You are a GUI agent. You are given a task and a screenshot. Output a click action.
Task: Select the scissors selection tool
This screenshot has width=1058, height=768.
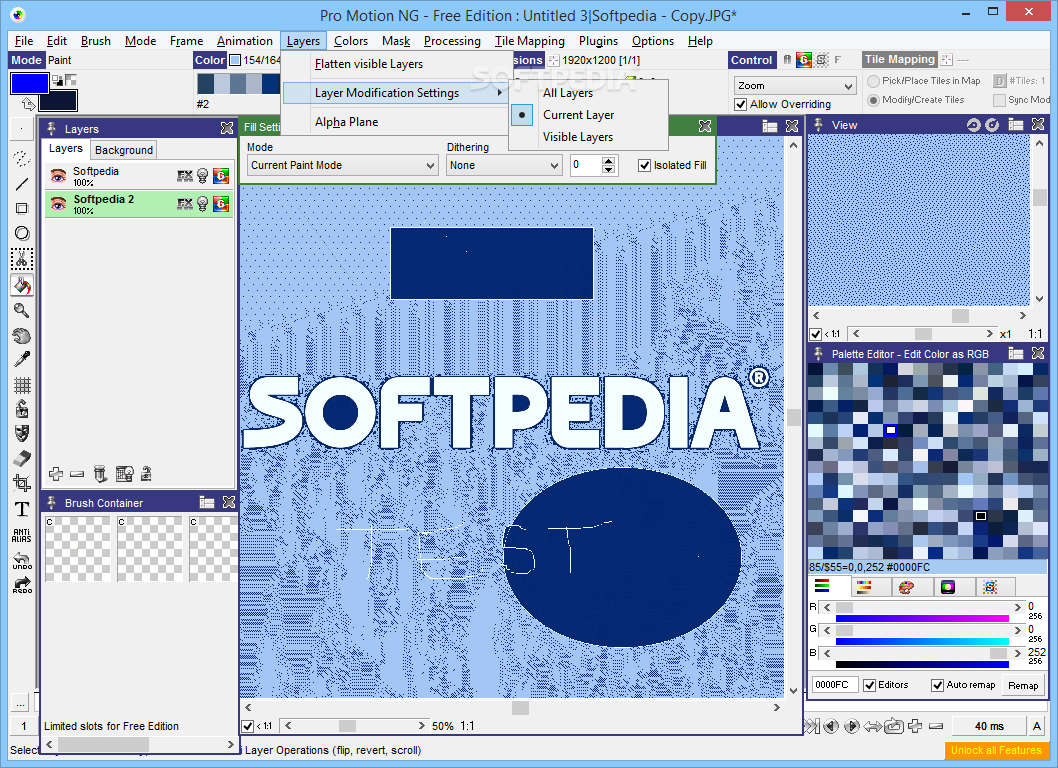click(22, 259)
